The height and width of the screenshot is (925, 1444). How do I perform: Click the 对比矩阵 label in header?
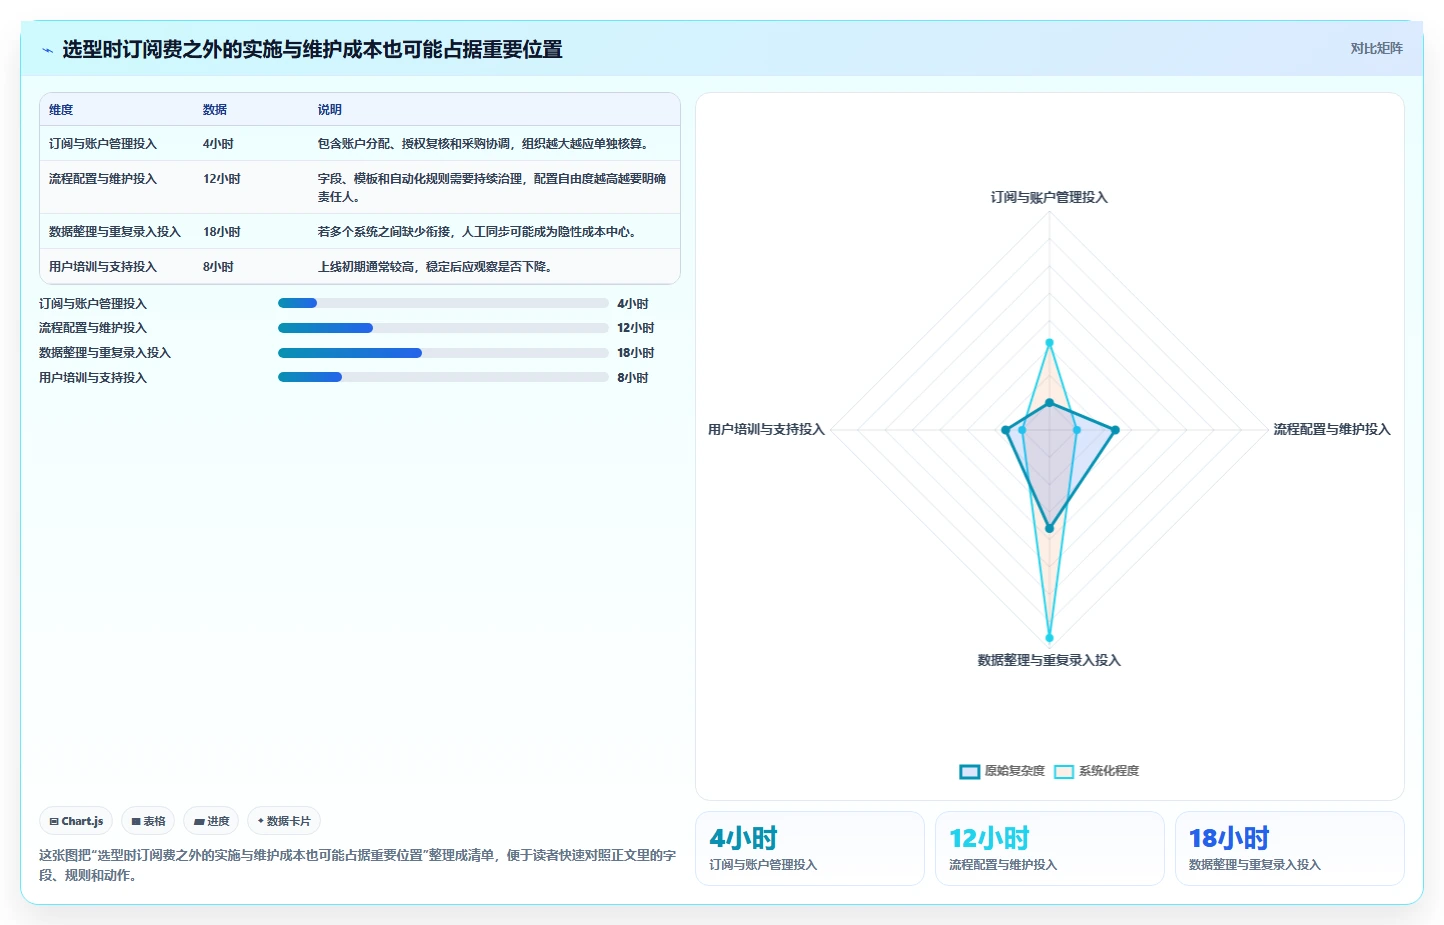pos(1376,48)
